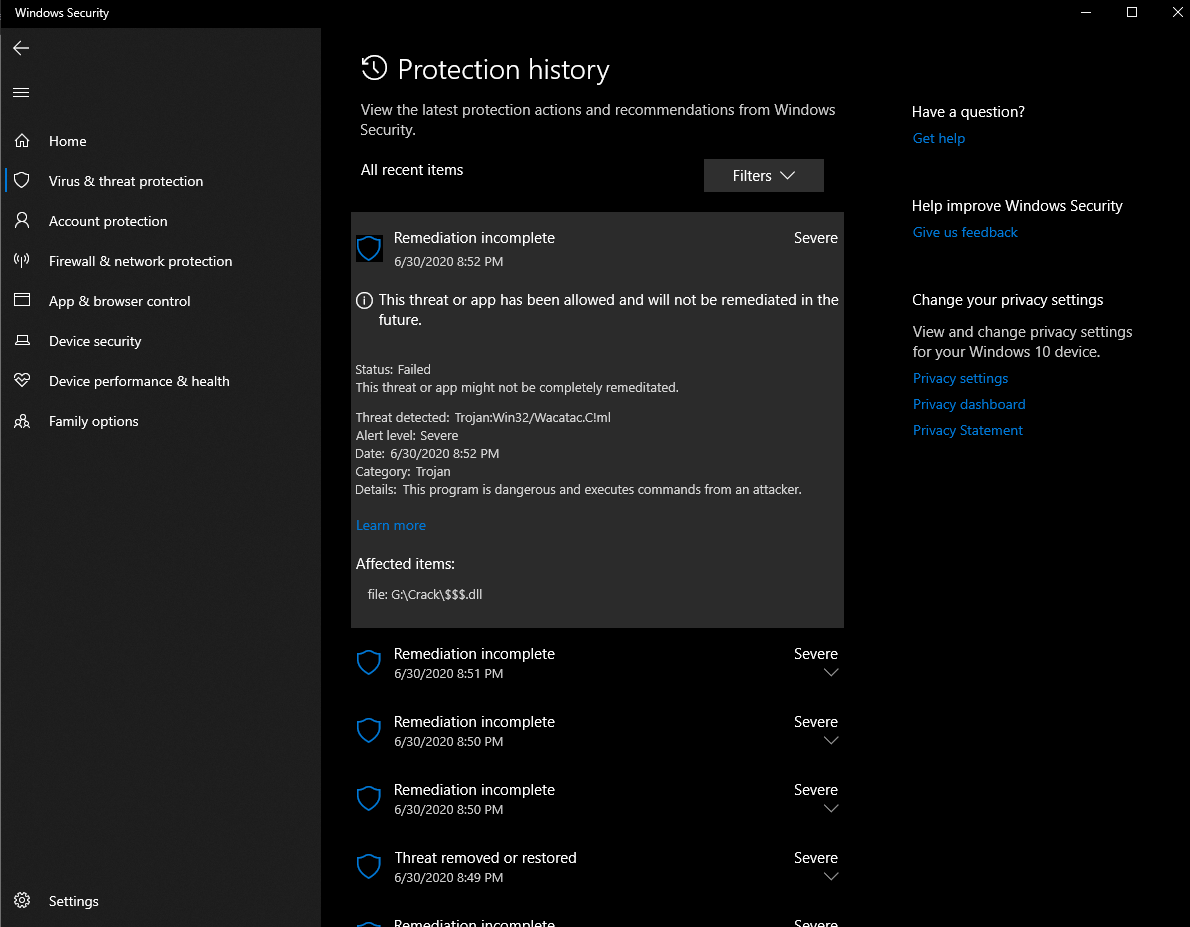Click the Device performance heart icon
This screenshot has width=1190, height=927.
(x=22, y=380)
